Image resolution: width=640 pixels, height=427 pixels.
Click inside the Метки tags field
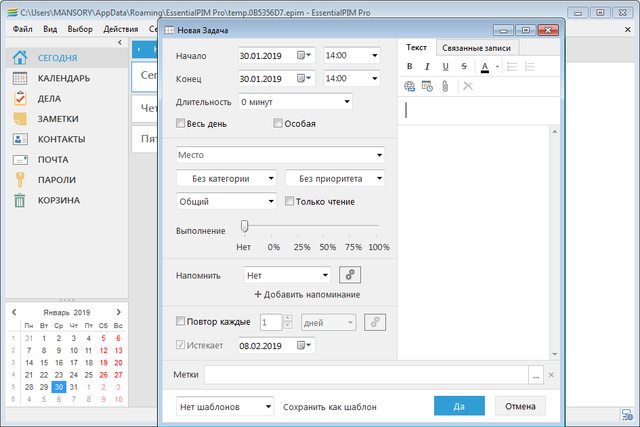[366, 375]
